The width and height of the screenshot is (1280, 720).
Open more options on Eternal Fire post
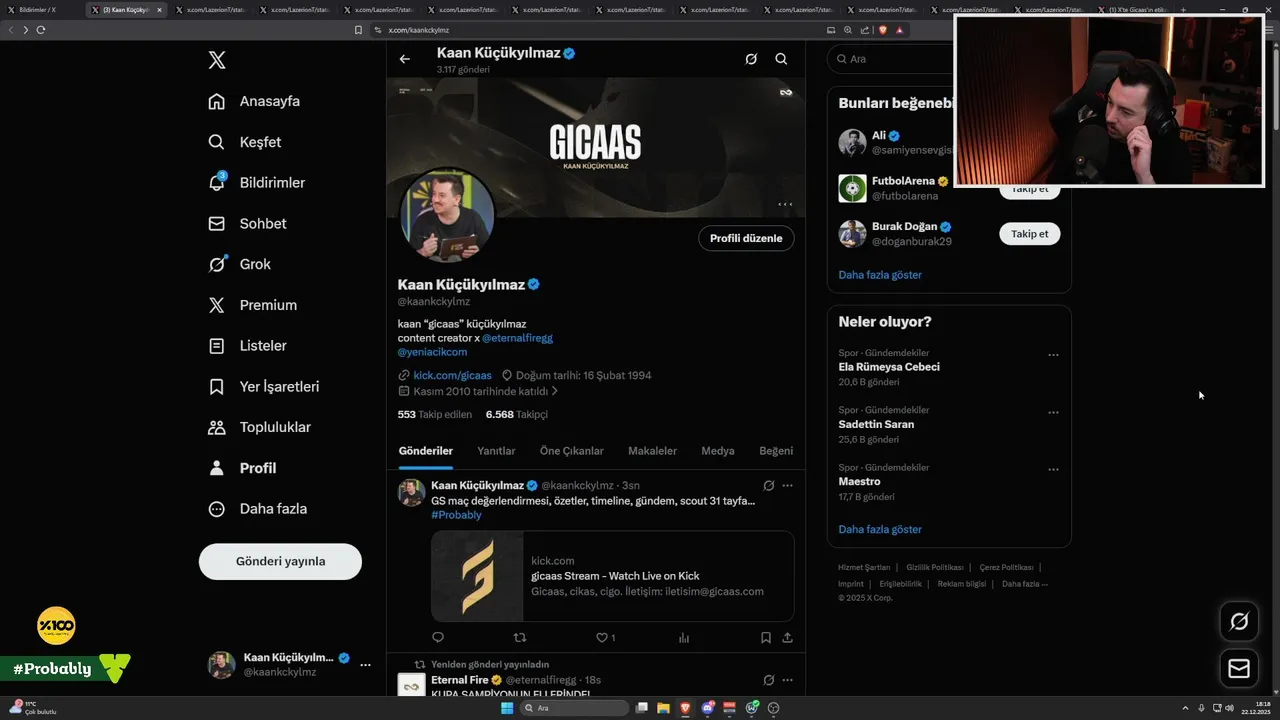click(x=788, y=680)
